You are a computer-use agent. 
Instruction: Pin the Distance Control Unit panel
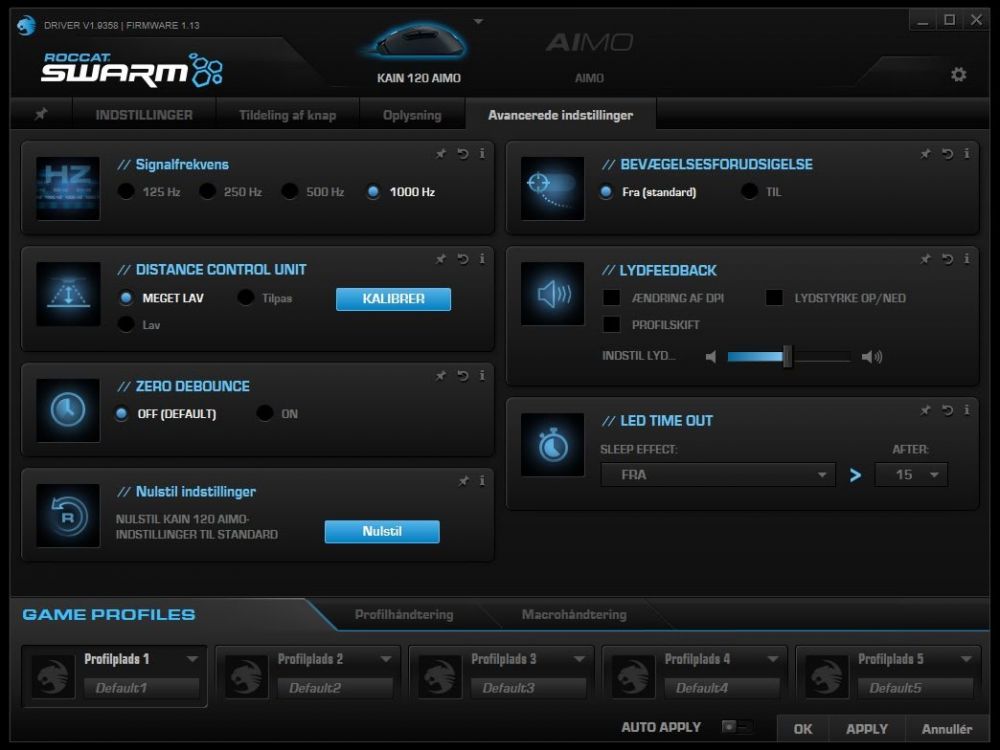441,259
